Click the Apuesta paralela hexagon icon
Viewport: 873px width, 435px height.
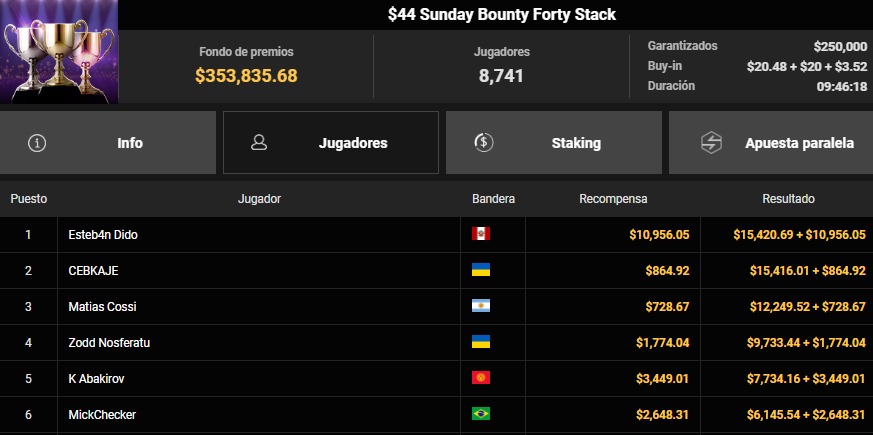click(x=711, y=143)
